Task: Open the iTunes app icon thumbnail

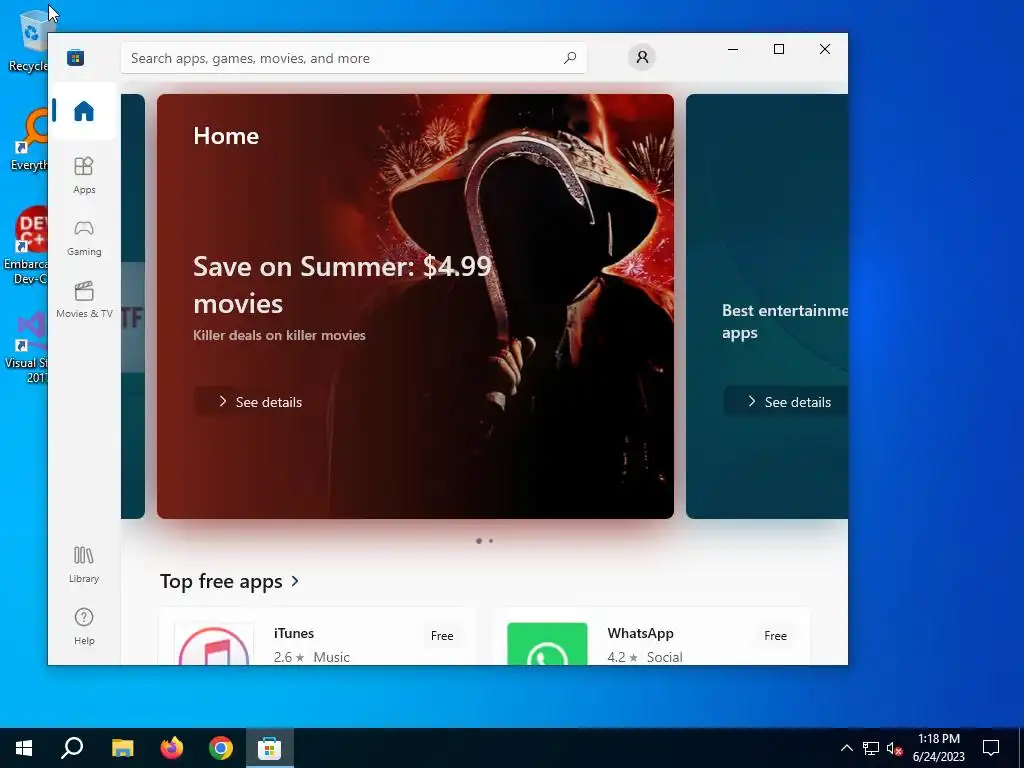Action: [x=214, y=645]
